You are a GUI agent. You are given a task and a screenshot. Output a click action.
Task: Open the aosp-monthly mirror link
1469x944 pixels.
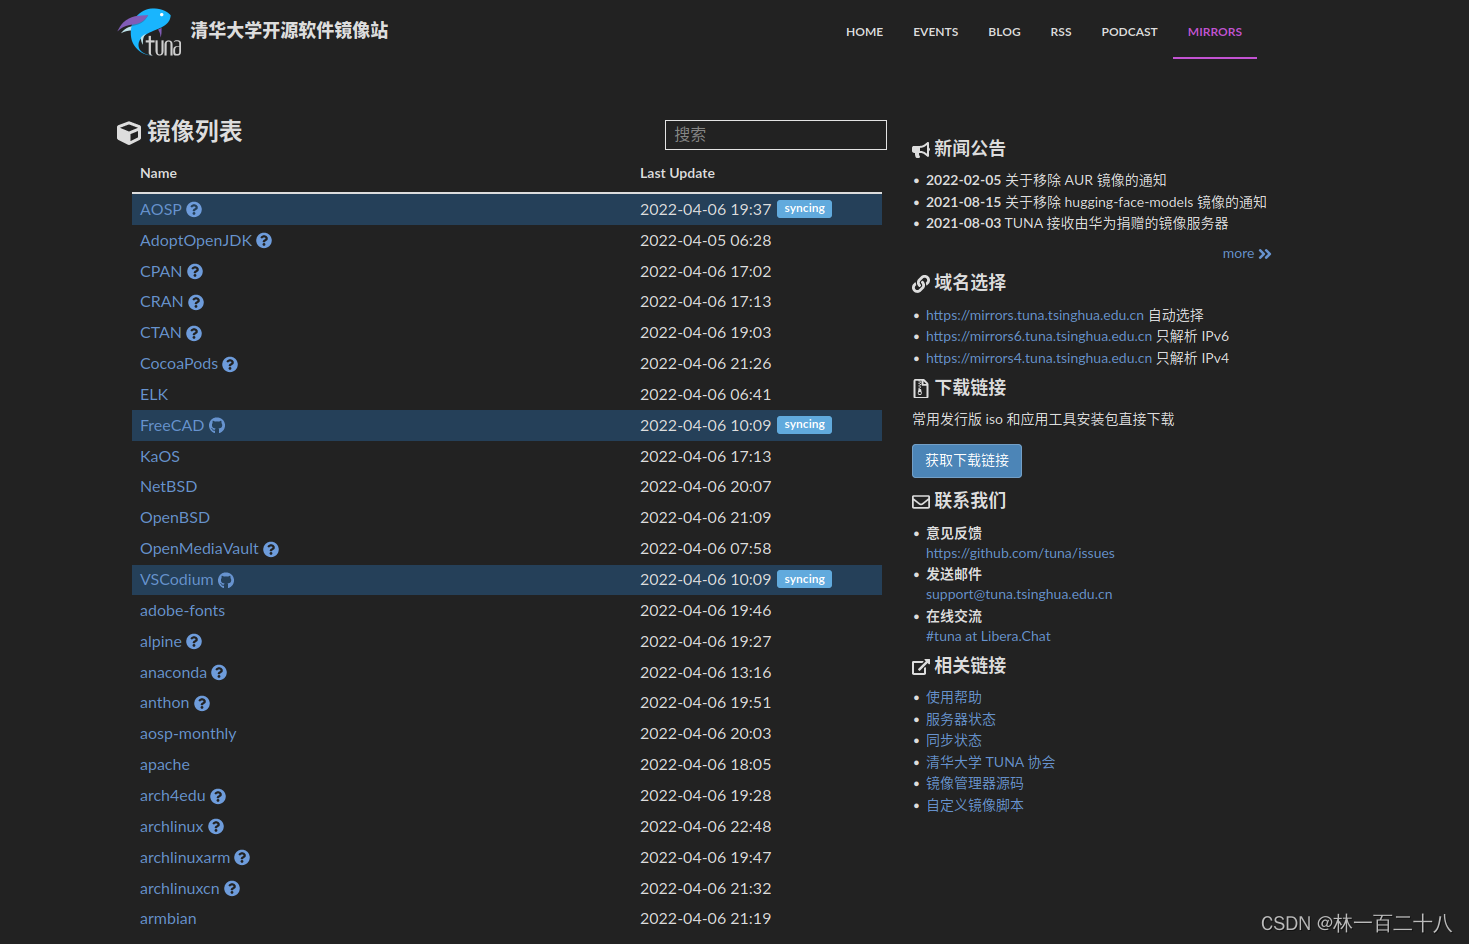(x=188, y=734)
